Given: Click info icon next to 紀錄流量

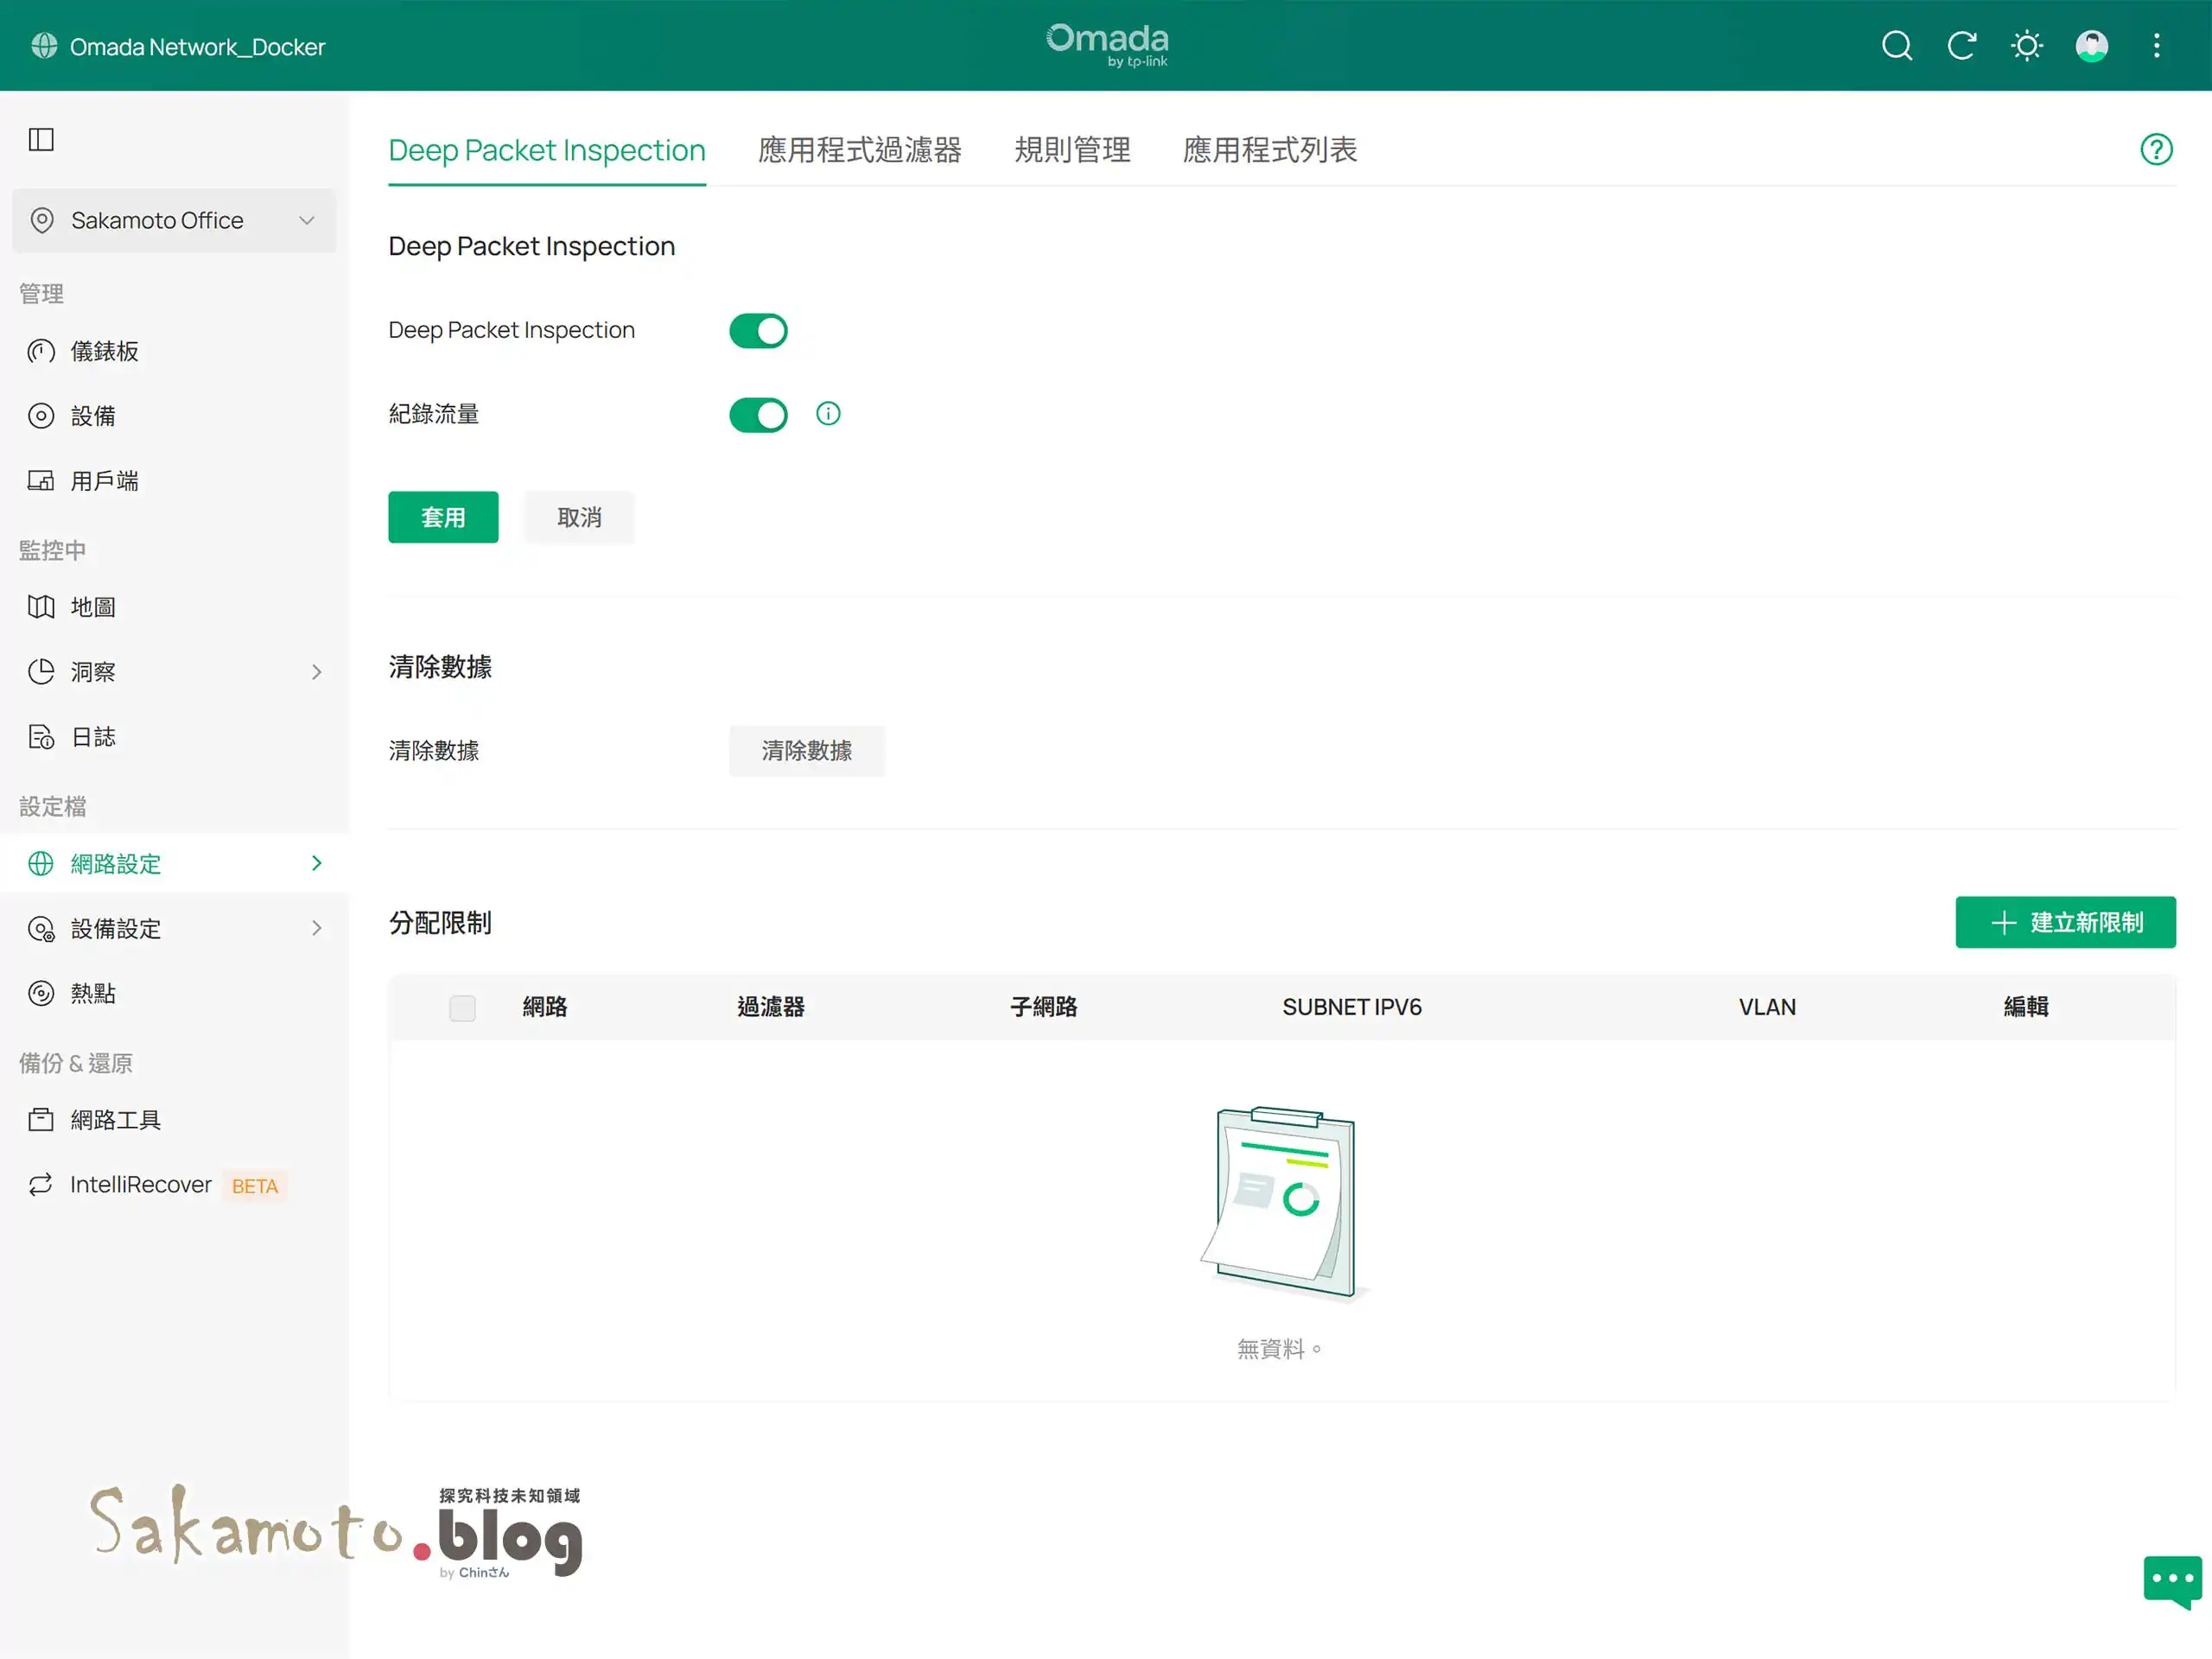Looking at the screenshot, I should click(828, 414).
